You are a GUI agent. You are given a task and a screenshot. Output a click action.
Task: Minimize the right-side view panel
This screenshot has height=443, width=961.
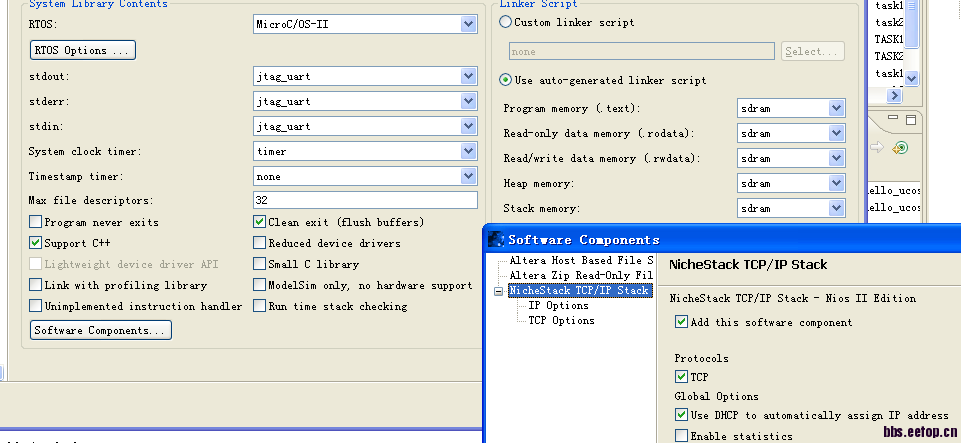click(893, 118)
